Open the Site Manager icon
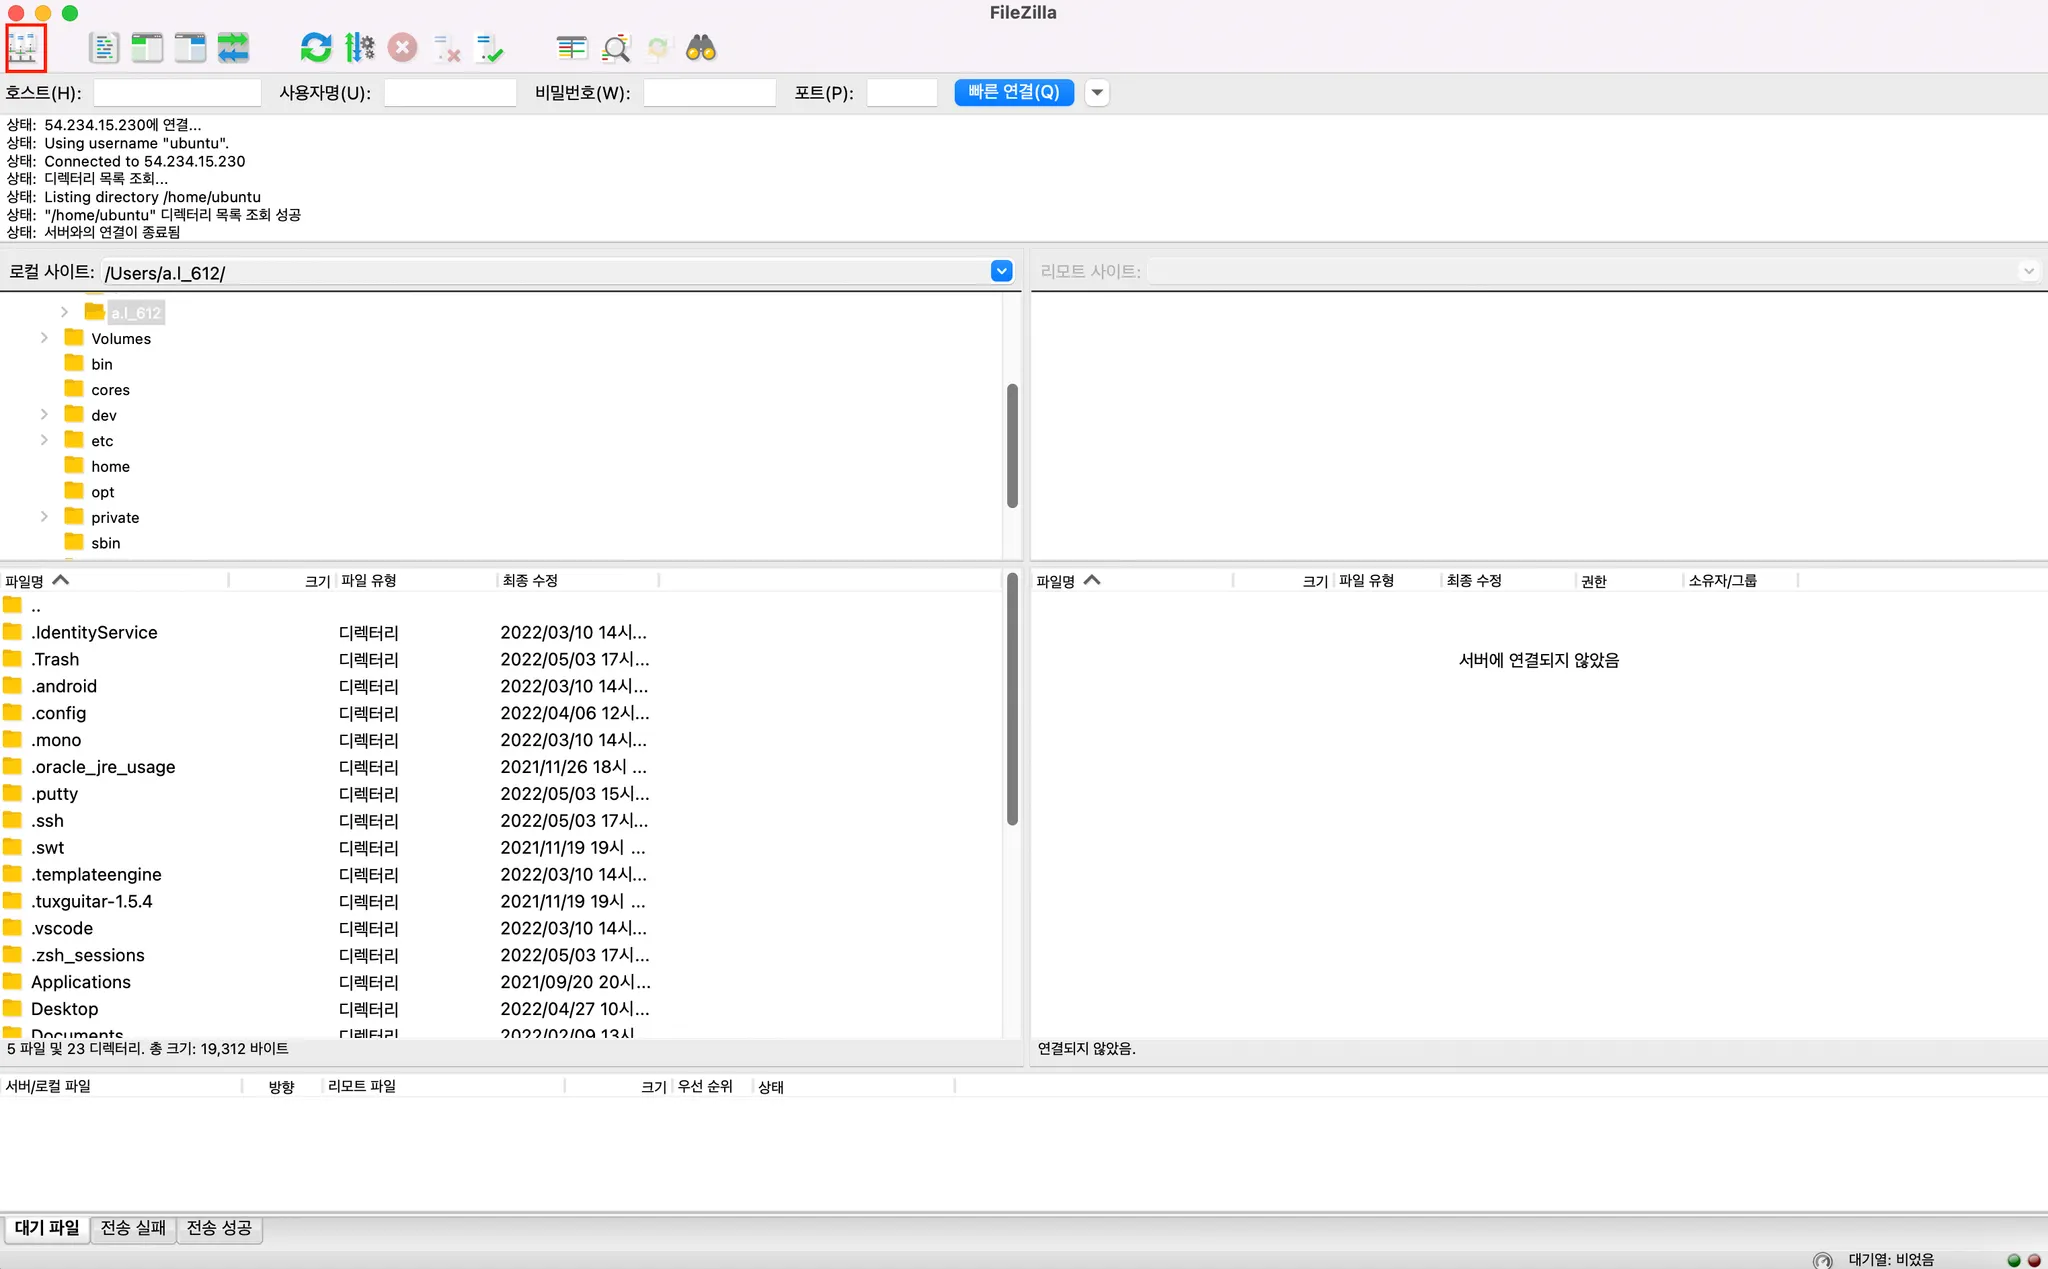Viewport: 2048px width, 1269px height. [x=24, y=48]
